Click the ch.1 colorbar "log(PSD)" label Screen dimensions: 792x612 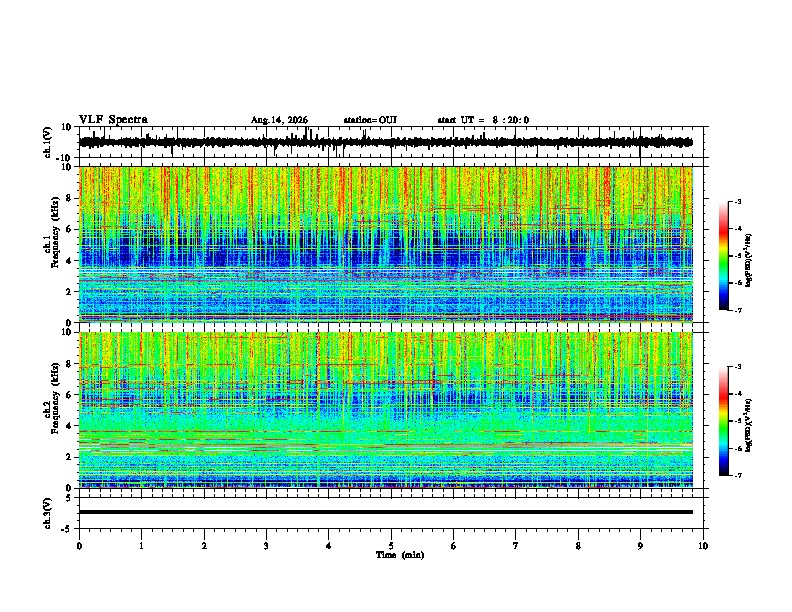[749, 260]
